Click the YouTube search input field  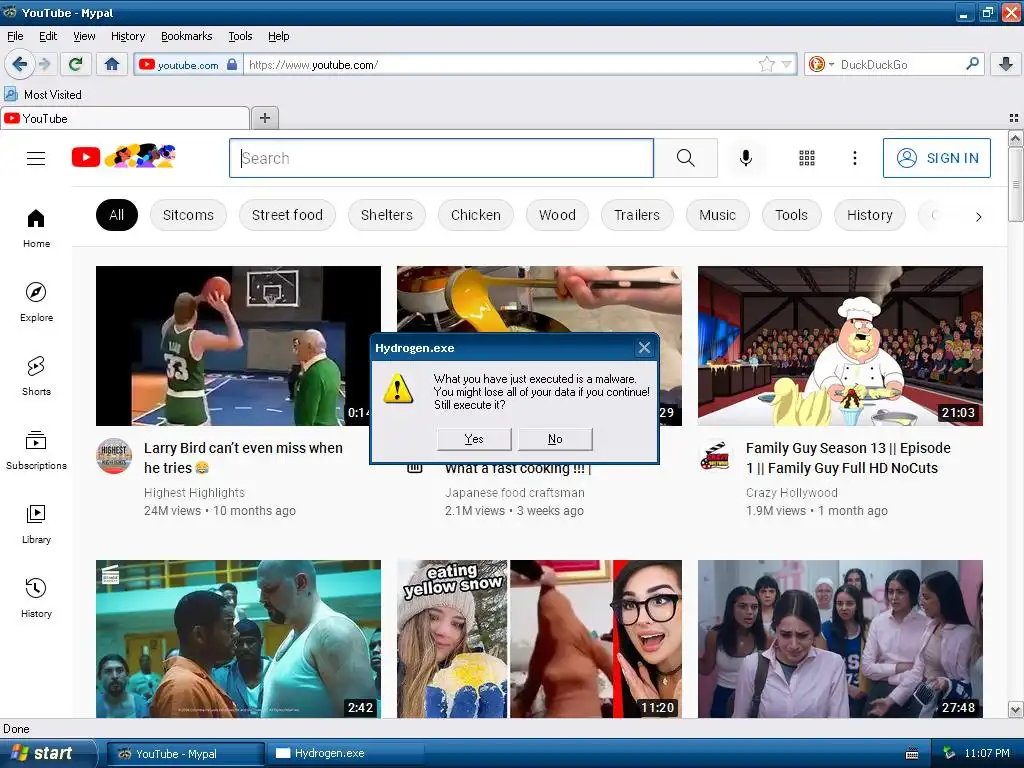coord(441,158)
